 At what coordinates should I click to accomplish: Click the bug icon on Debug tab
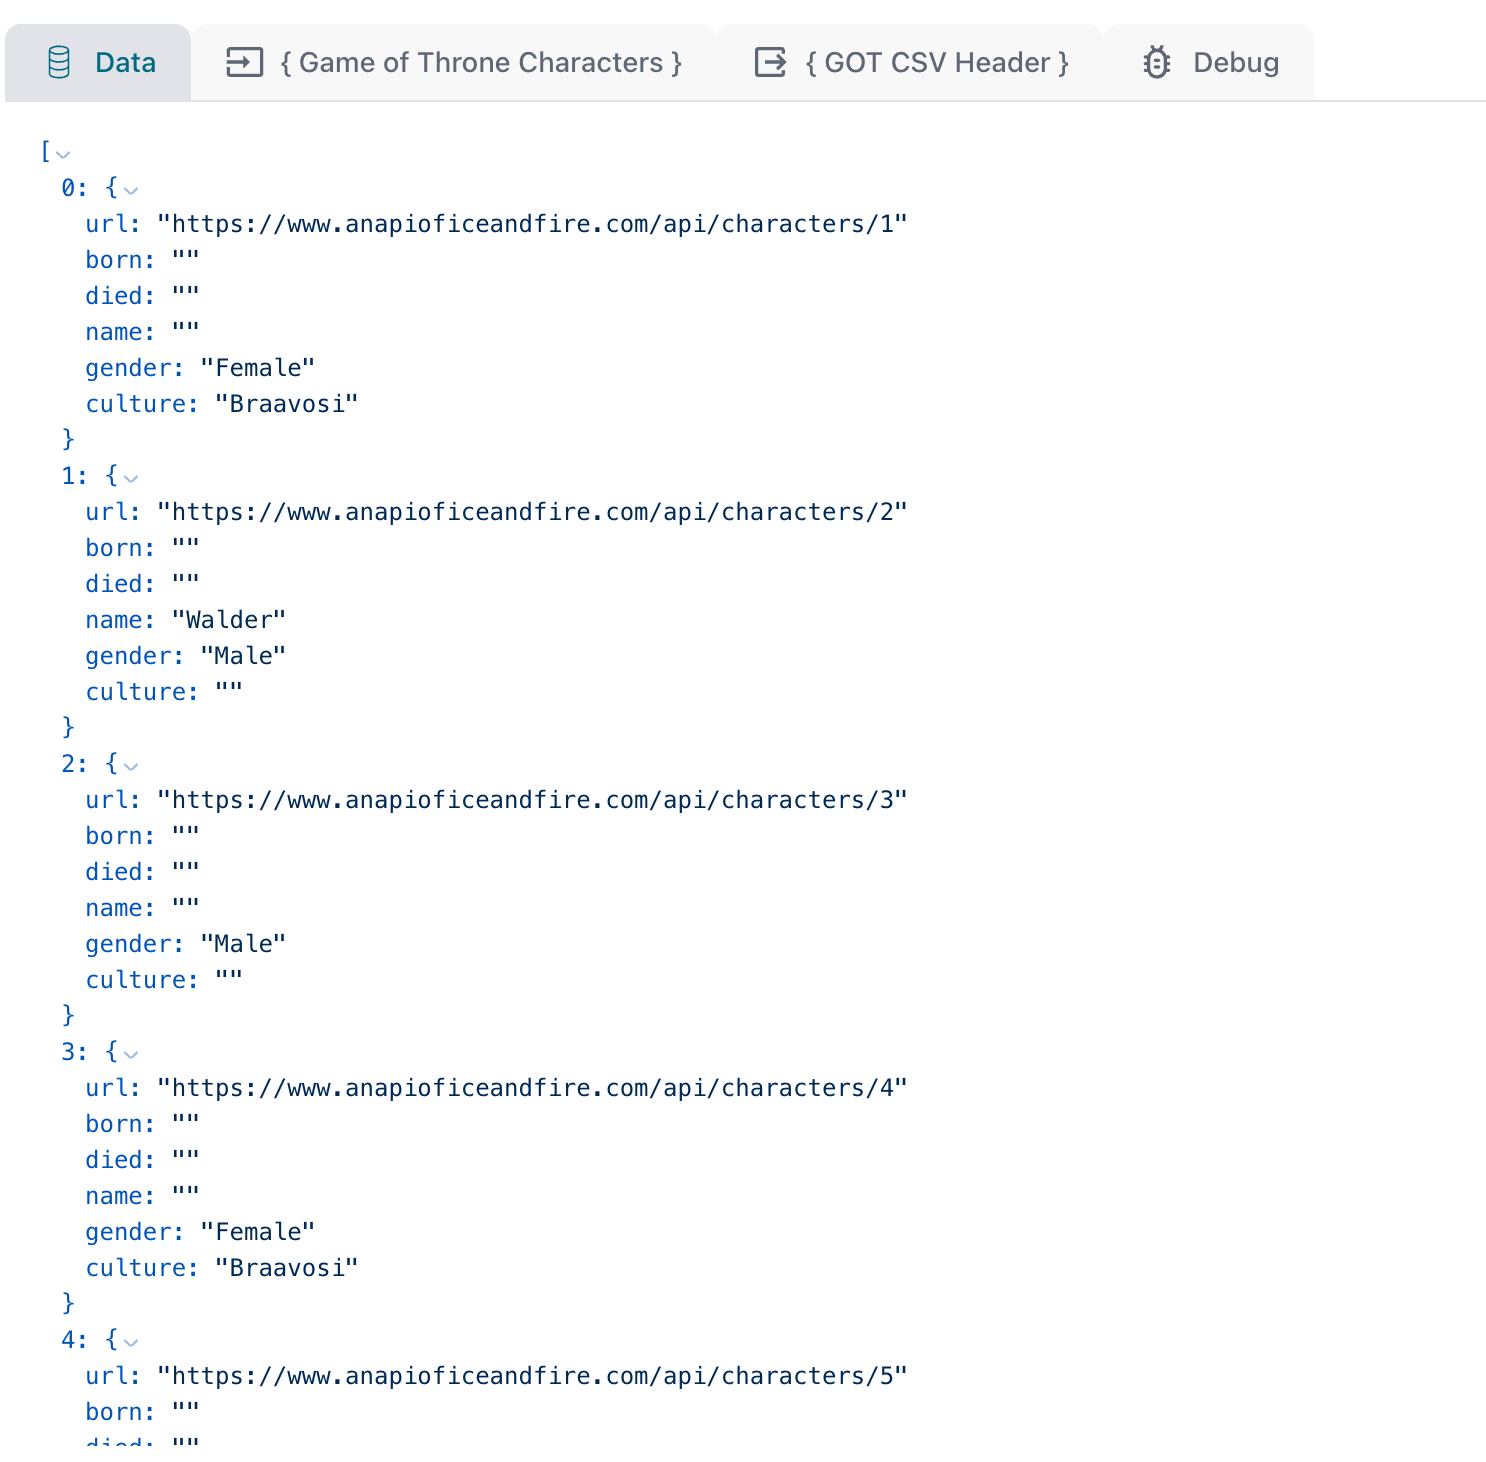tap(1157, 62)
